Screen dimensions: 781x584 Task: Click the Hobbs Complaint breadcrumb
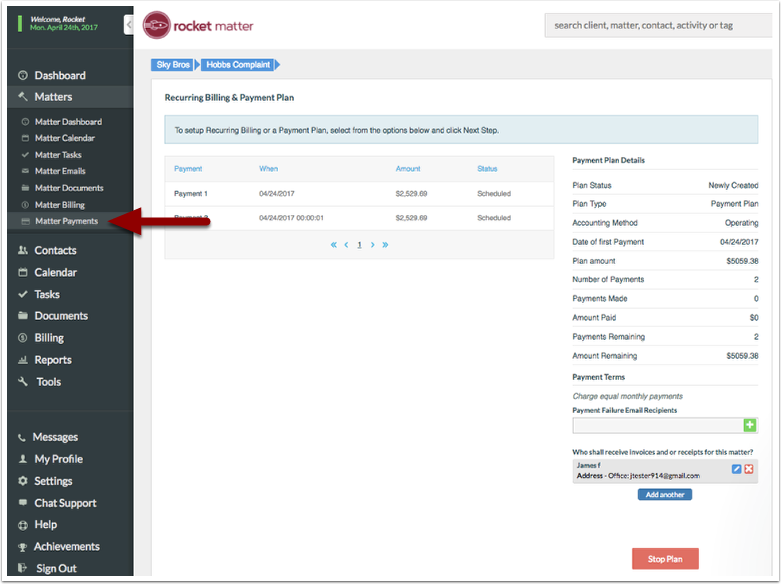238,65
